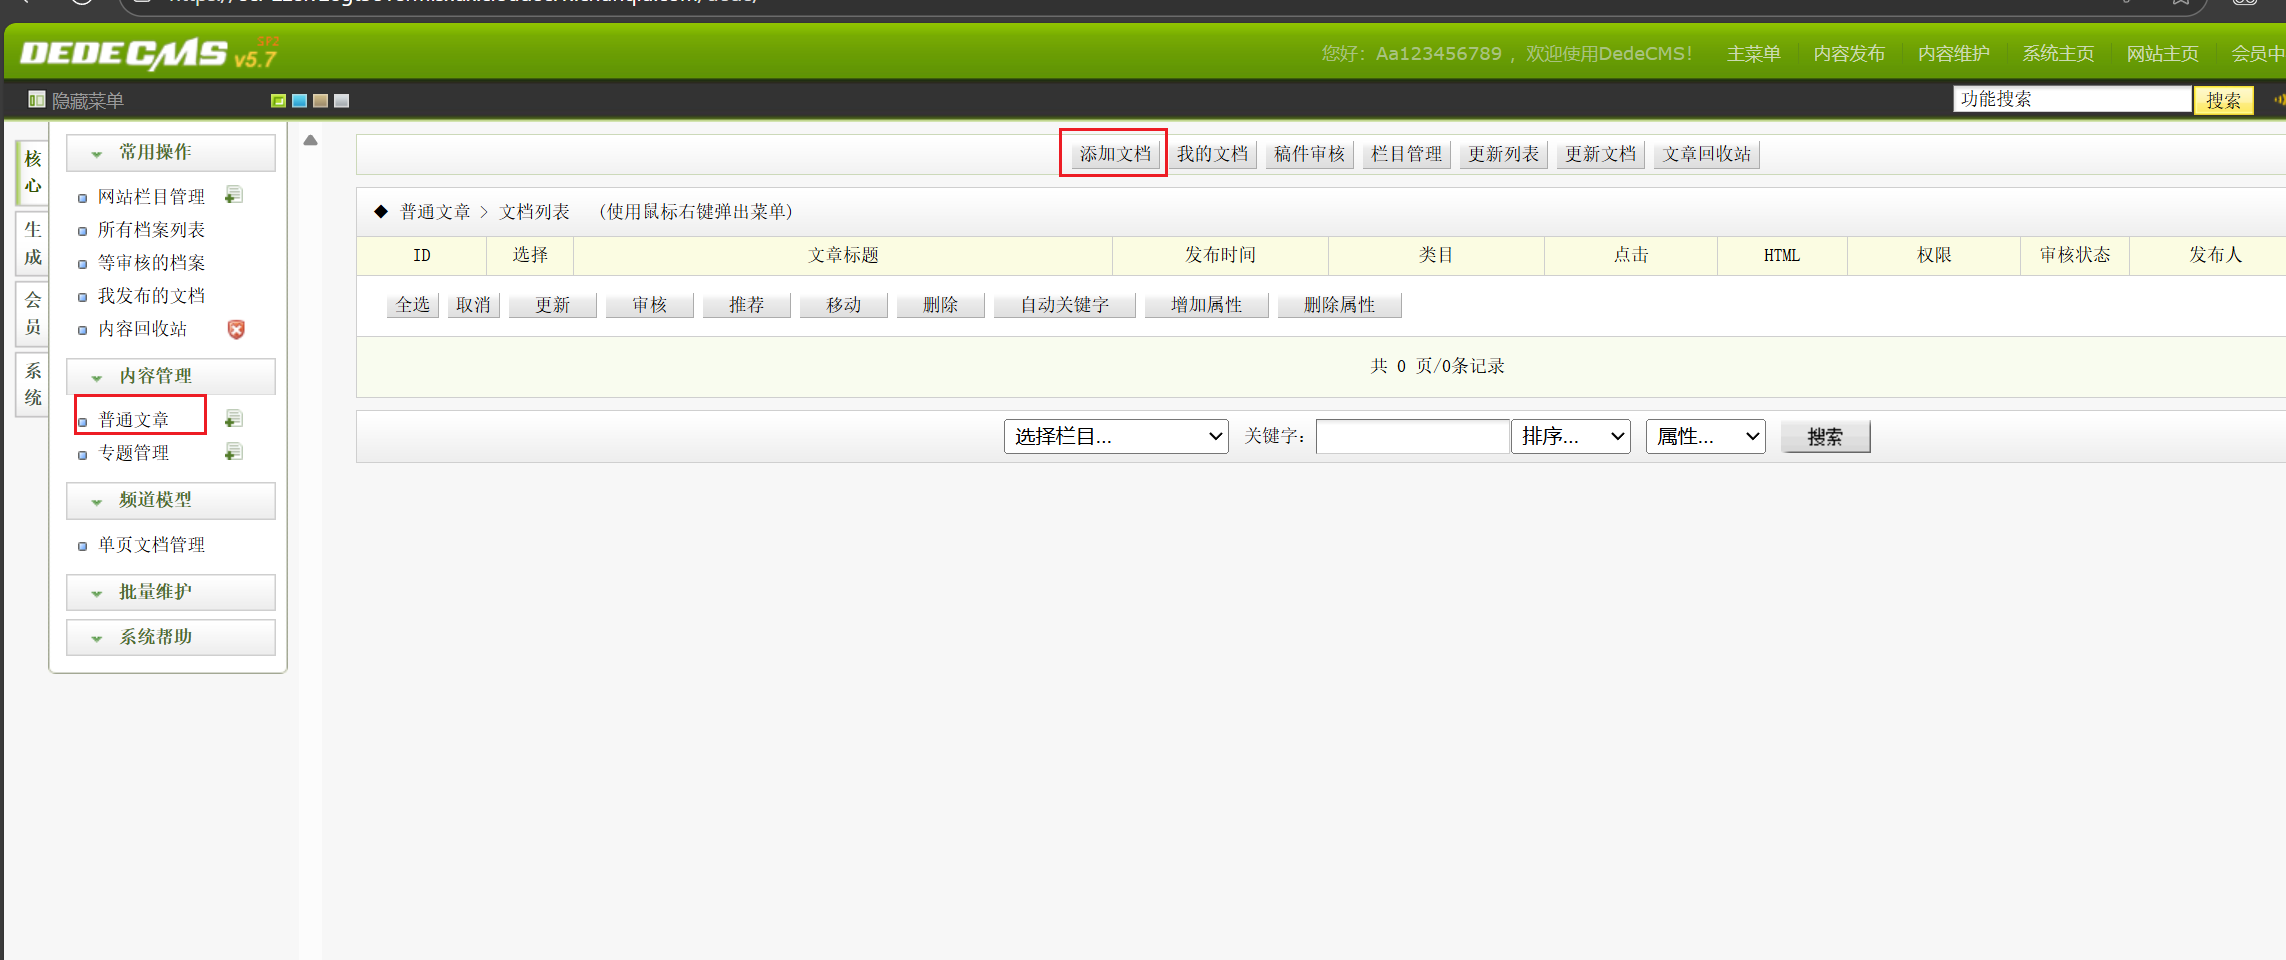
Task: Click red shield icon beside 内容回收站
Action: click(x=236, y=329)
